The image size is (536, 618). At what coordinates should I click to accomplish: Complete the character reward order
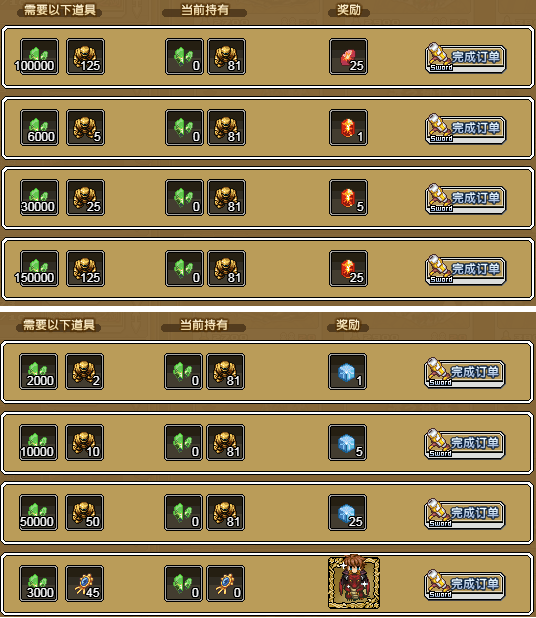point(465,585)
